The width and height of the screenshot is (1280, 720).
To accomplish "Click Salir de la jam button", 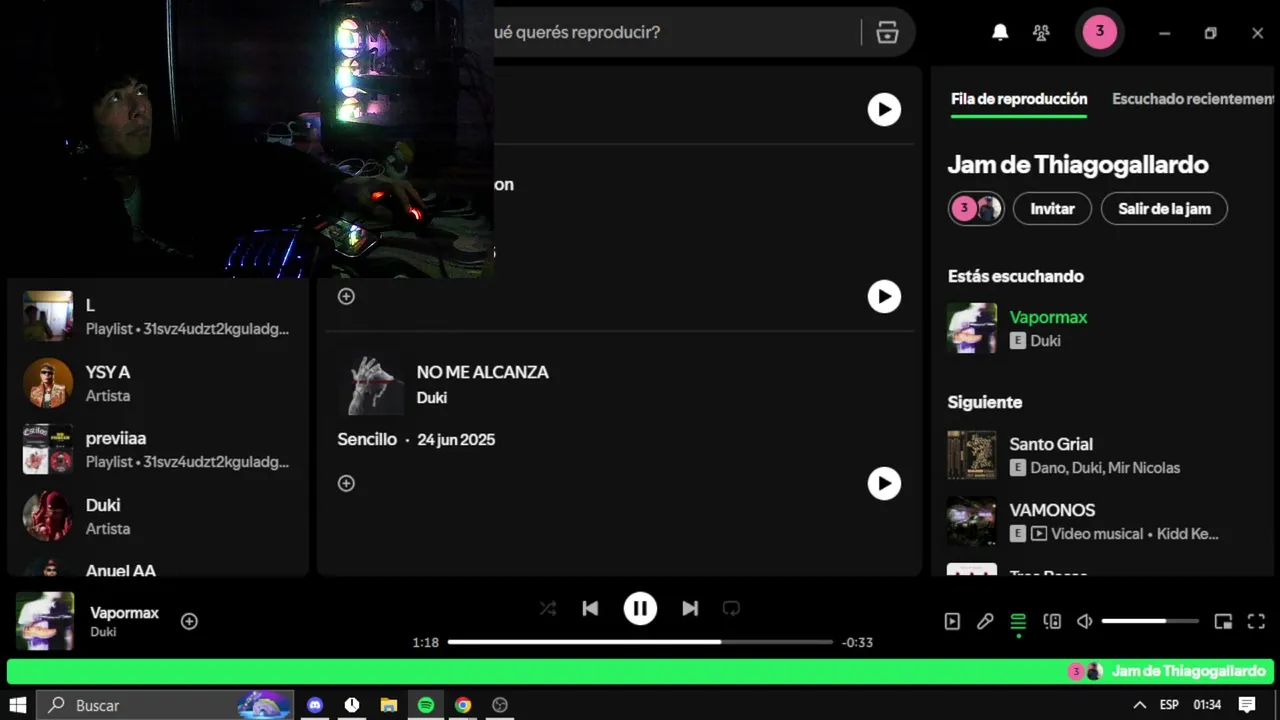I will [1164, 208].
